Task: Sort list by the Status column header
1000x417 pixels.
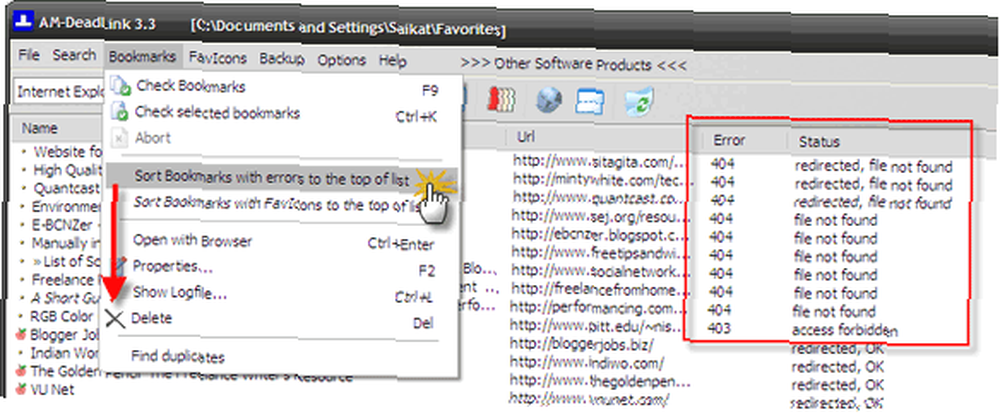Action: coord(819,142)
